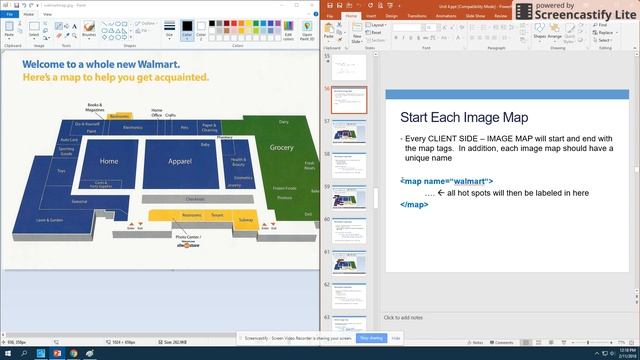Expand the Layout dropdown in PowerPoint
Image resolution: width=640 pixels, height=360 pixels.
point(376,25)
